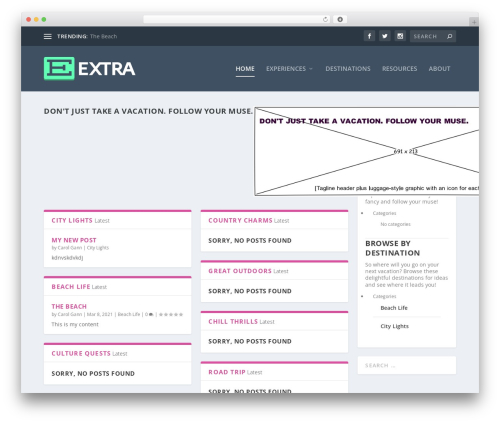Open Culture Quests category heading

pyautogui.click(x=81, y=353)
